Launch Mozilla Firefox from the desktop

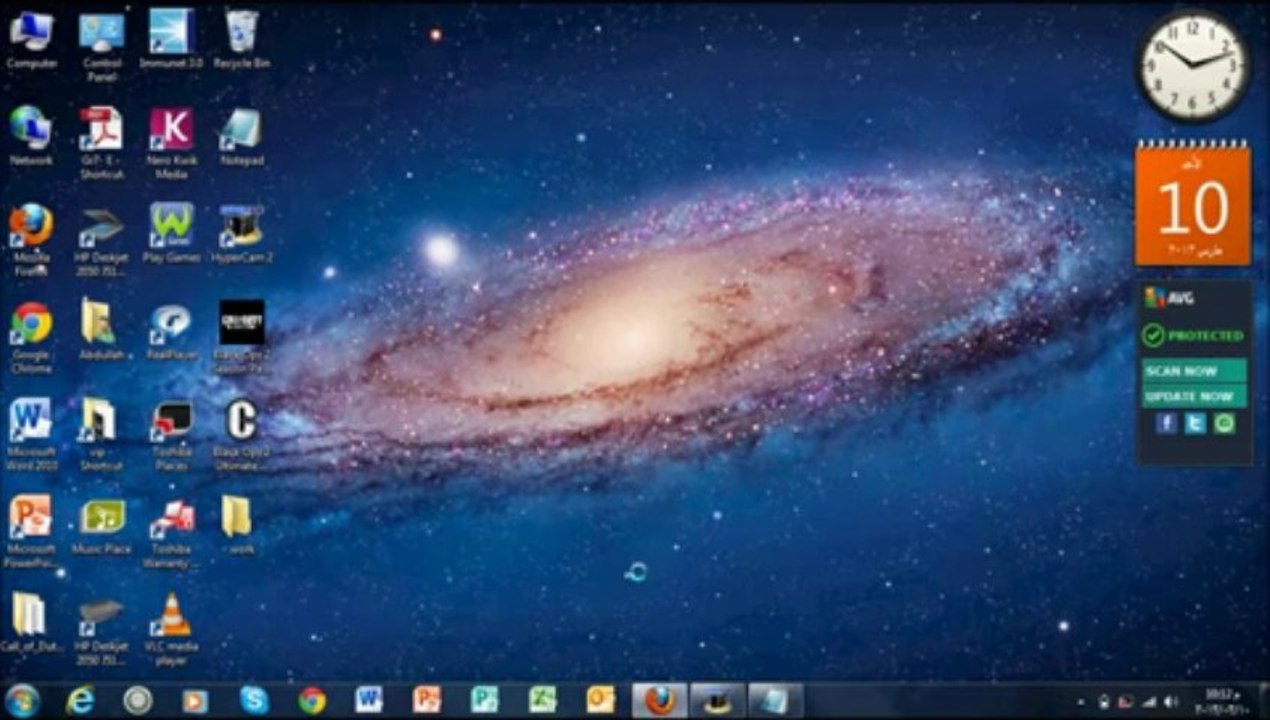(31, 238)
